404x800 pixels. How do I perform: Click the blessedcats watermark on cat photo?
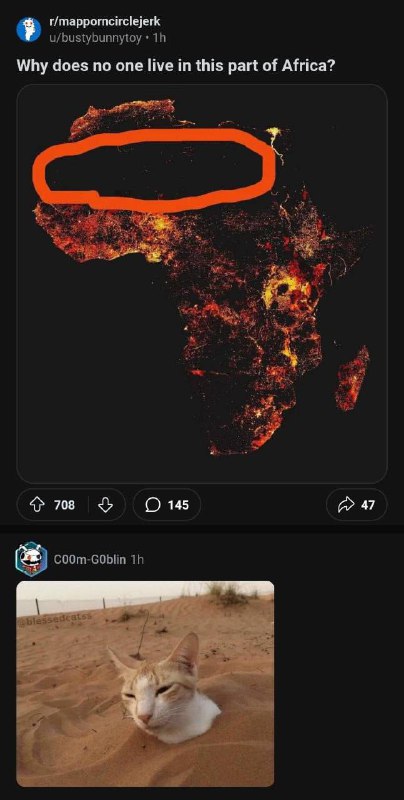point(55,620)
